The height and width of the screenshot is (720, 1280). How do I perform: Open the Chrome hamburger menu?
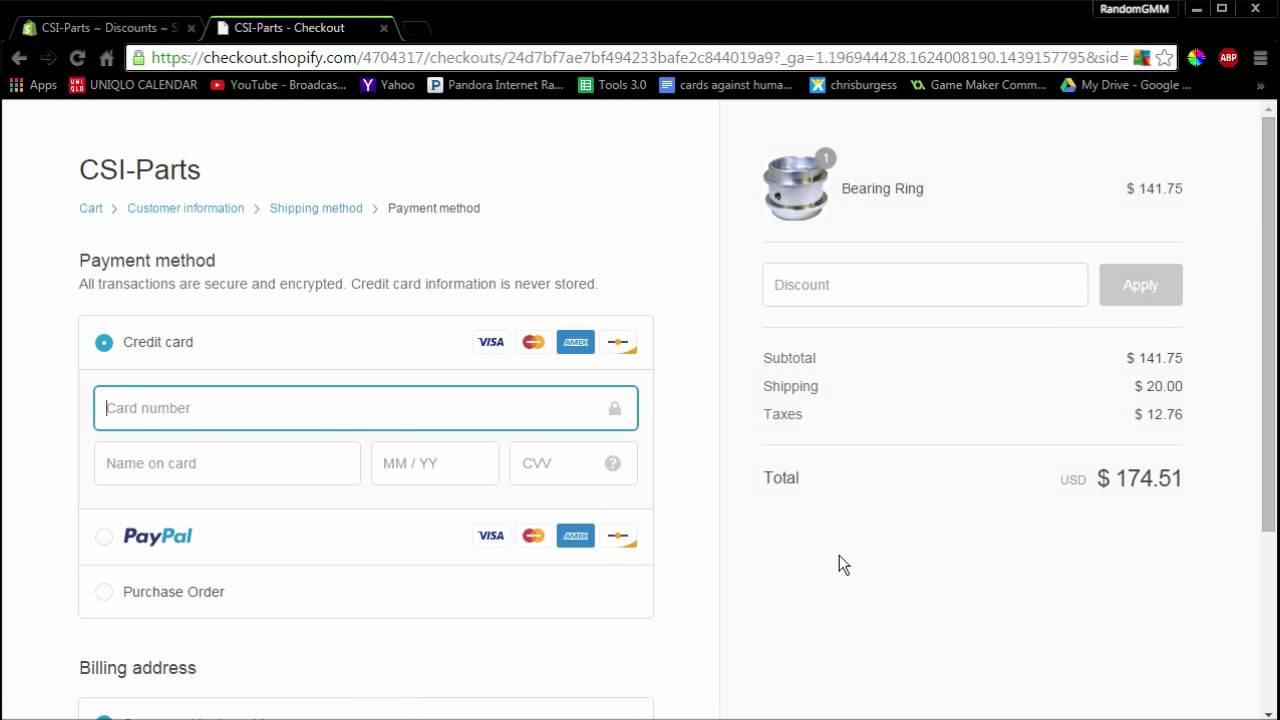[x=1259, y=58]
